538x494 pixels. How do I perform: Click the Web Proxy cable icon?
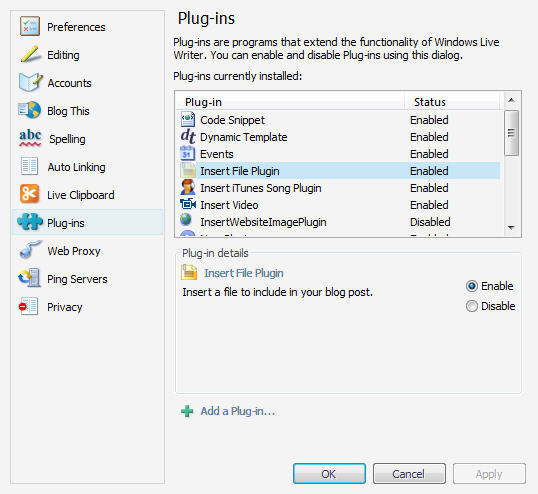[30, 250]
